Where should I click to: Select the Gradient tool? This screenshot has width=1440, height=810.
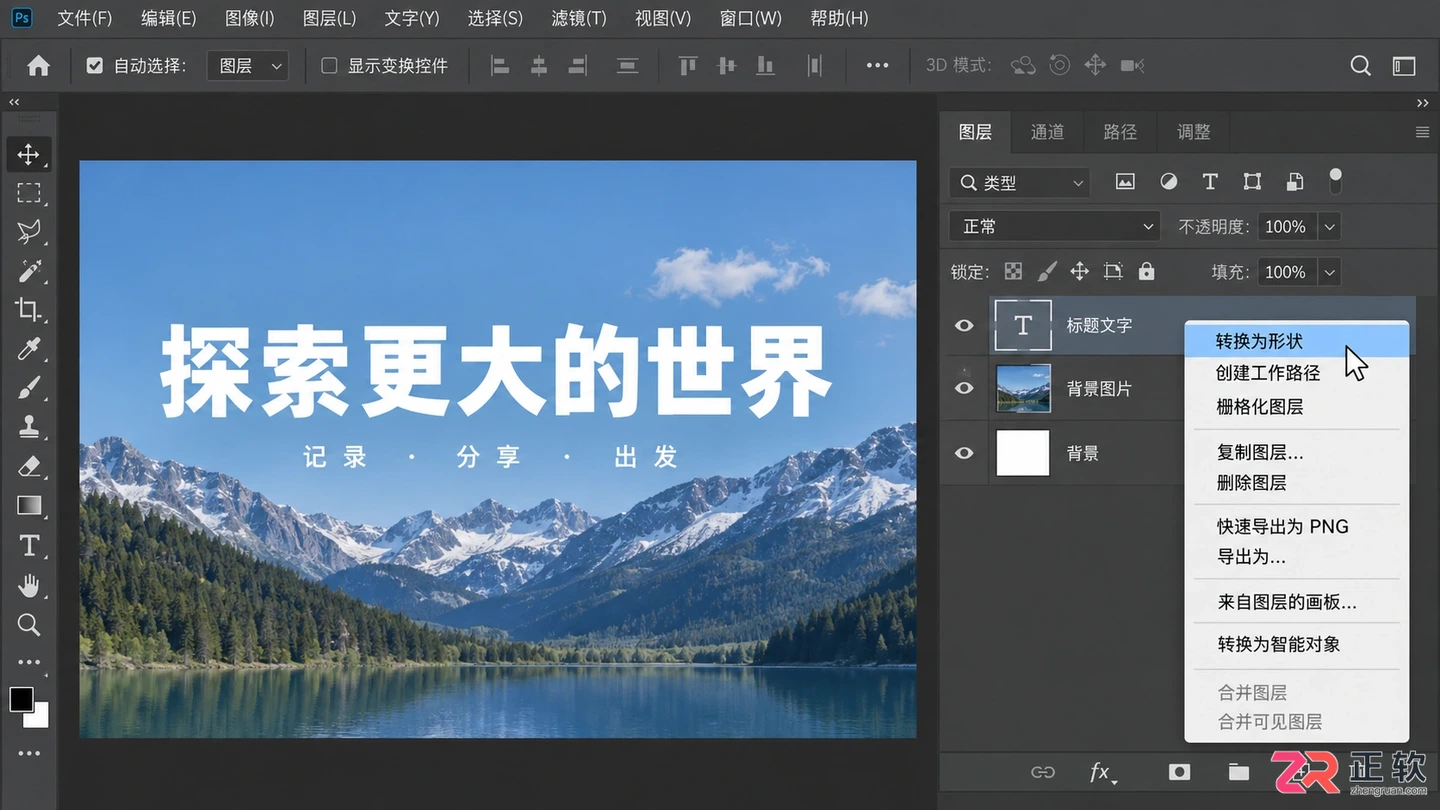click(29, 505)
